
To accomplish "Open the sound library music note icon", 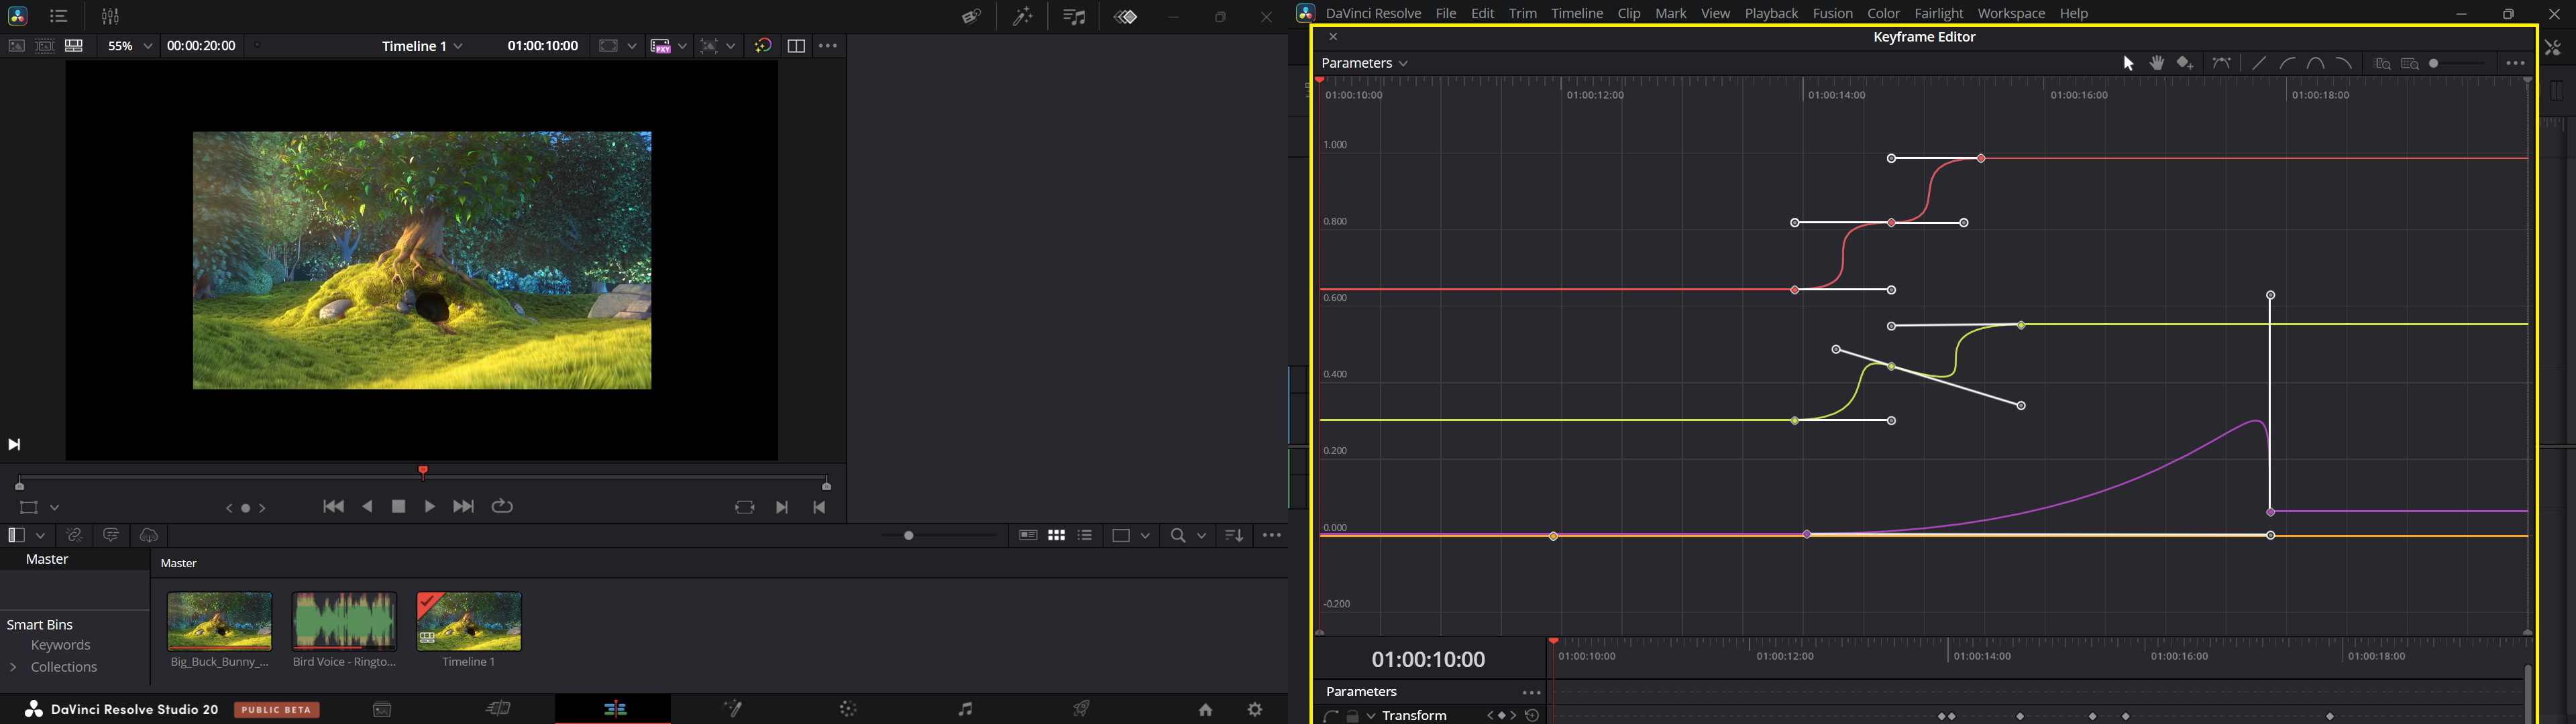I will [1074, 17].
